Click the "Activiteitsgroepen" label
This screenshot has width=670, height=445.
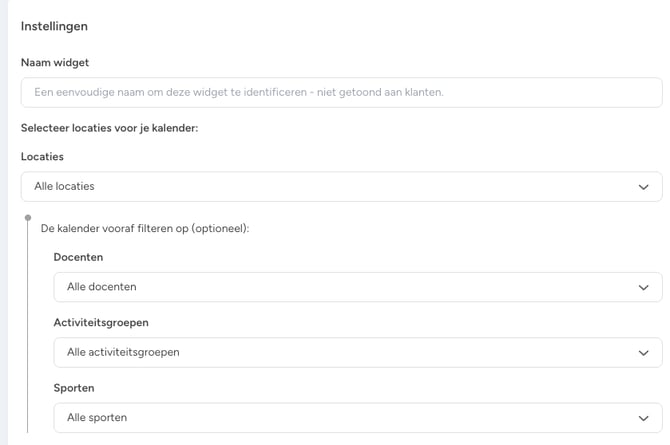point(100,323)
